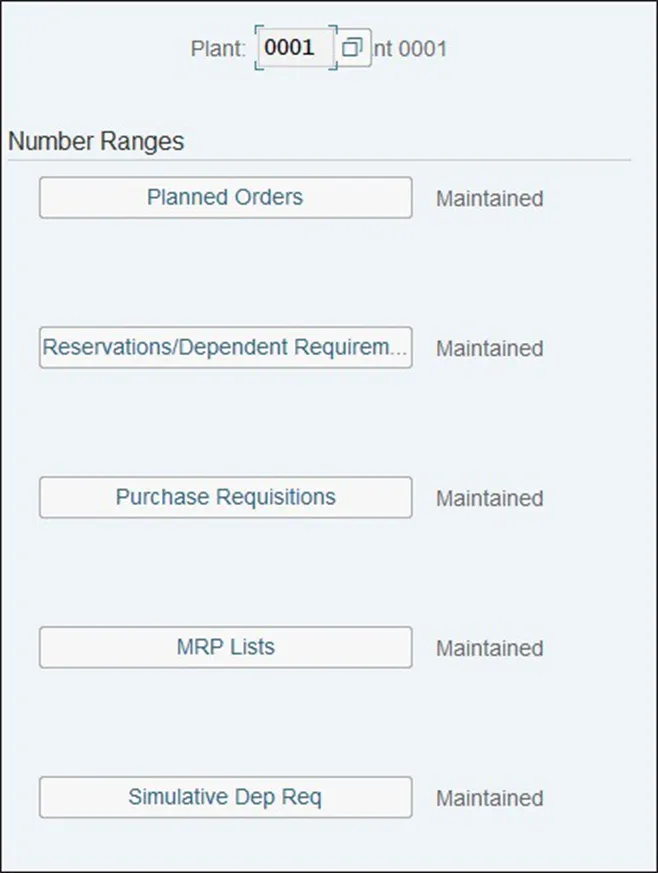
Task: Open Planned Orders number ranges
Action: pos(225,198)
